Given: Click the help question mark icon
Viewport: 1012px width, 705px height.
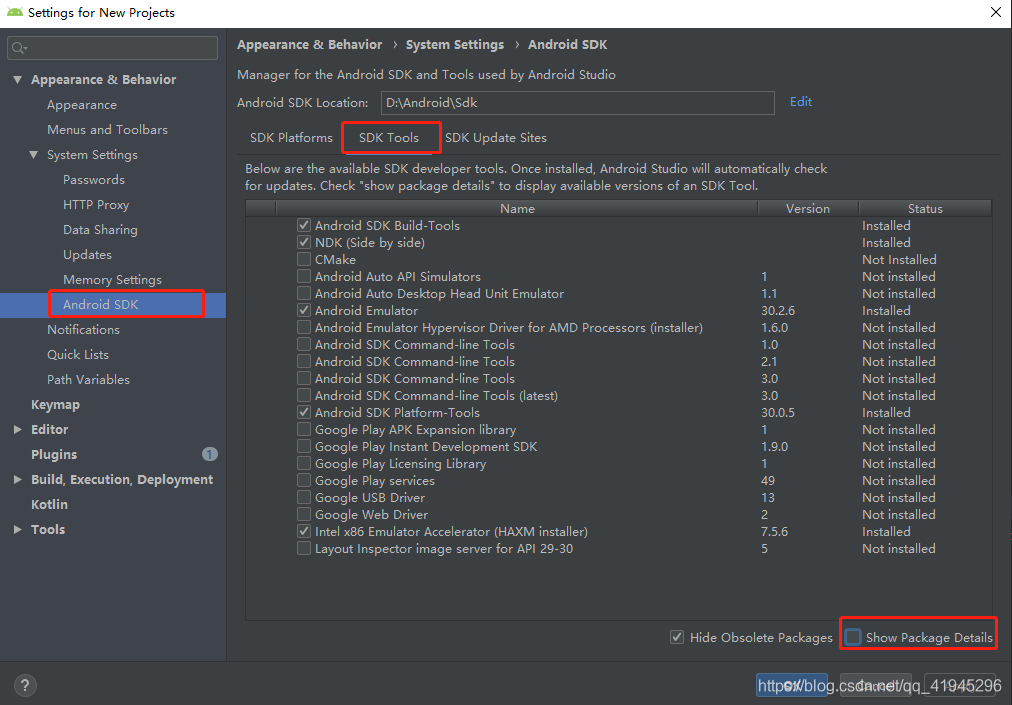Looking at the screenshot, I should 25,685.
